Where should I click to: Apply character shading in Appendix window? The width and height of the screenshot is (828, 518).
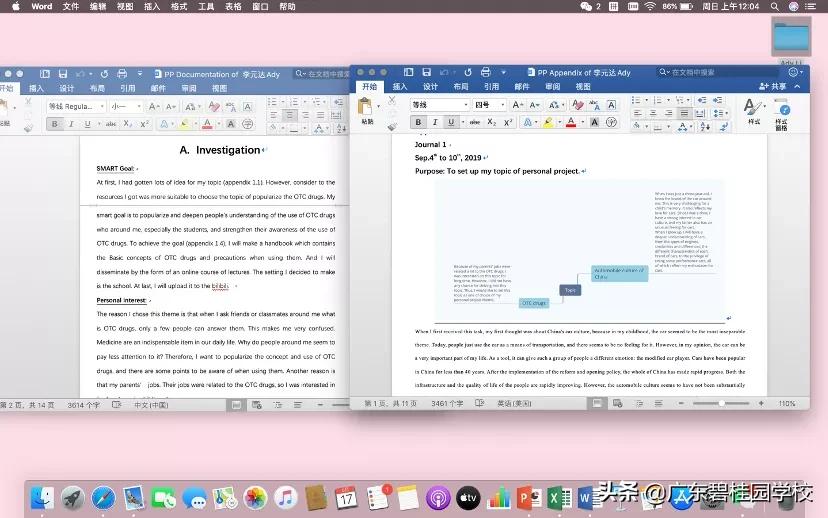tap(594, 123)
